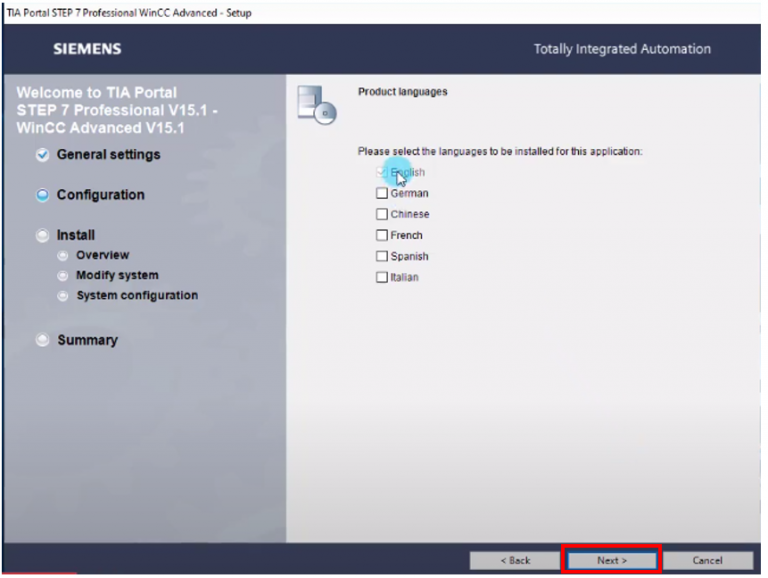Click the Configuration step bullet icon
768x578 pixels.
pos(42,196)
